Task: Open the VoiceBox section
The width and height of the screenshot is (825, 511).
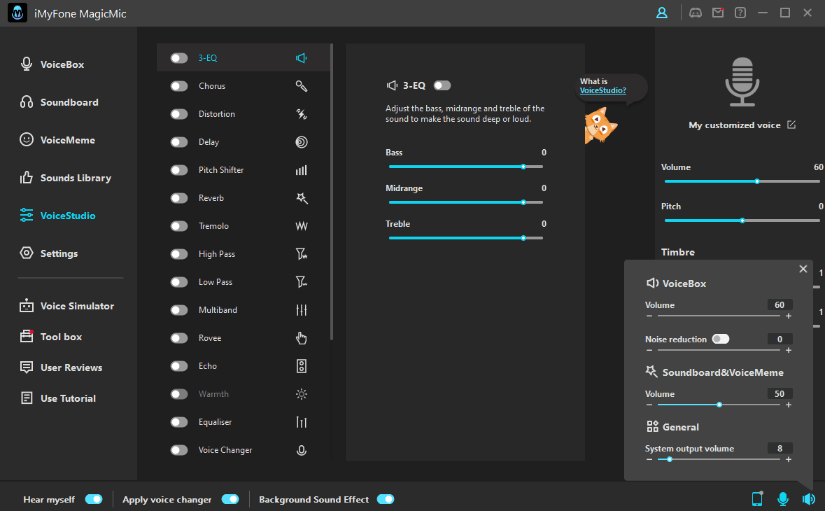Action: (x=52, y=64)
